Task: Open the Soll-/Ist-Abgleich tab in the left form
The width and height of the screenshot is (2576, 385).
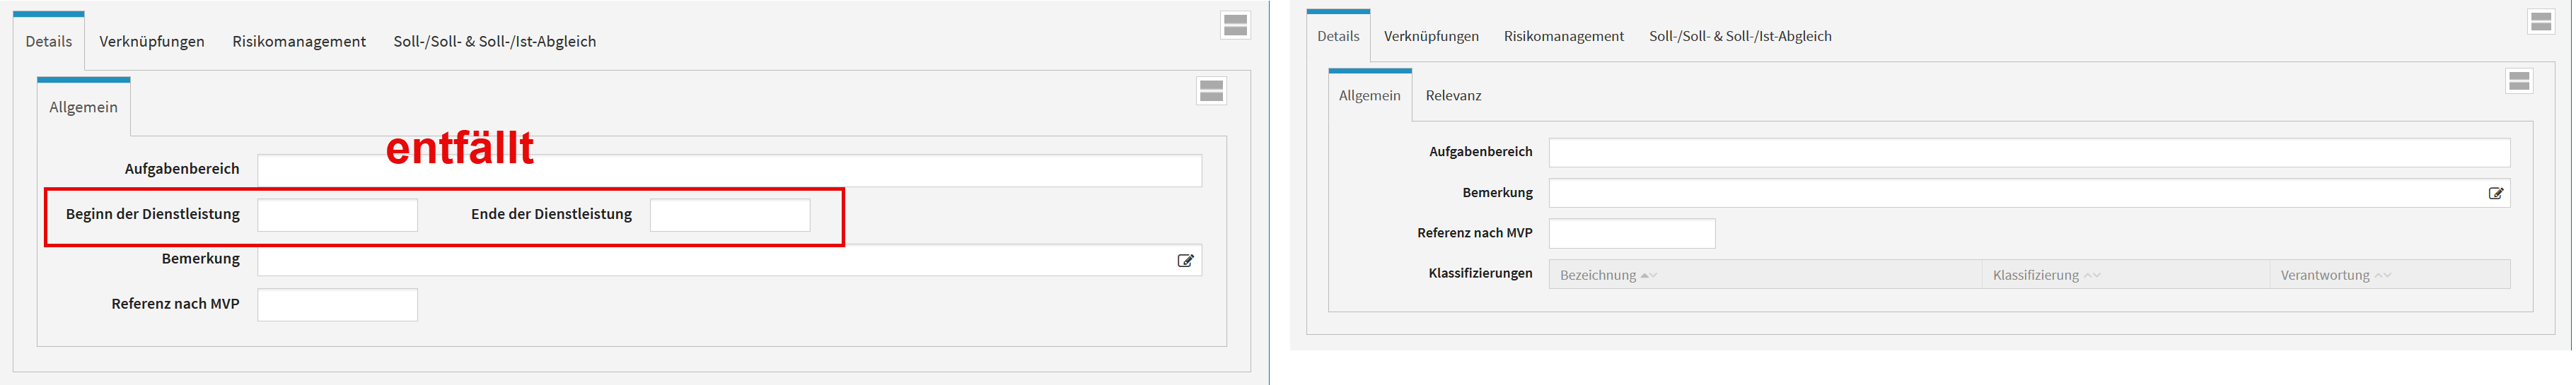Action: pos(494,42)
